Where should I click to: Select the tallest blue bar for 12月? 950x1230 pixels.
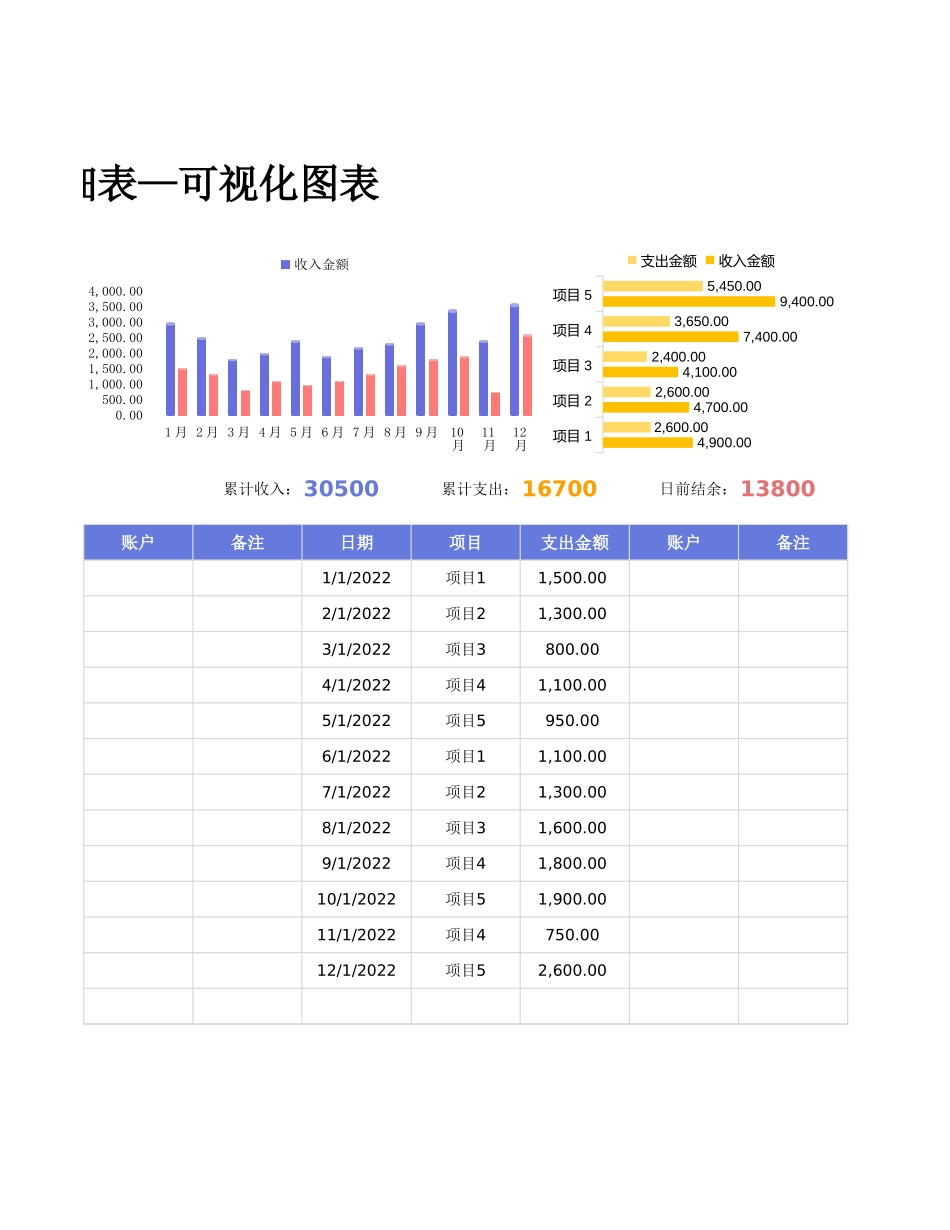[514, 360]
